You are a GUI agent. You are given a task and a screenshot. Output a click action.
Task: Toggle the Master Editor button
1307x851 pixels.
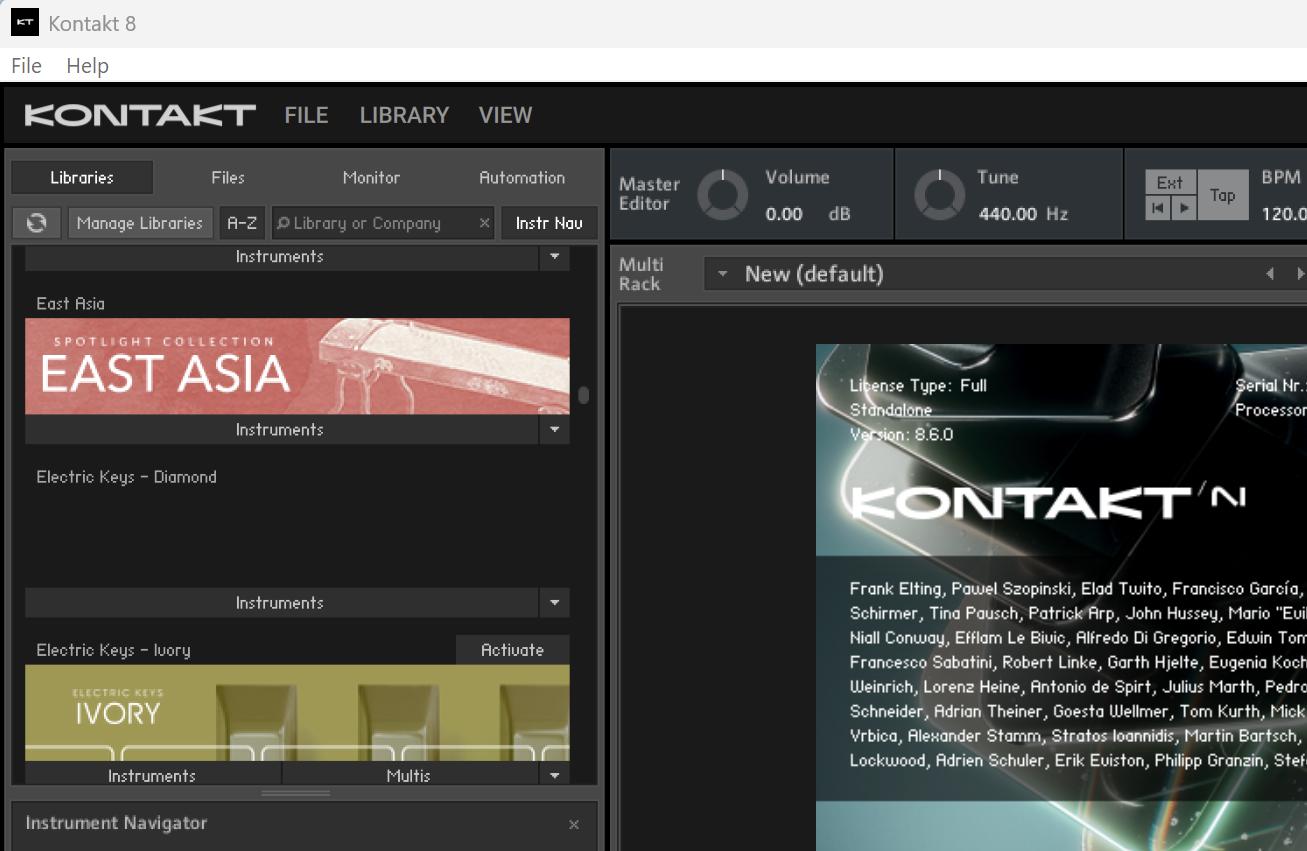[649, 194]
